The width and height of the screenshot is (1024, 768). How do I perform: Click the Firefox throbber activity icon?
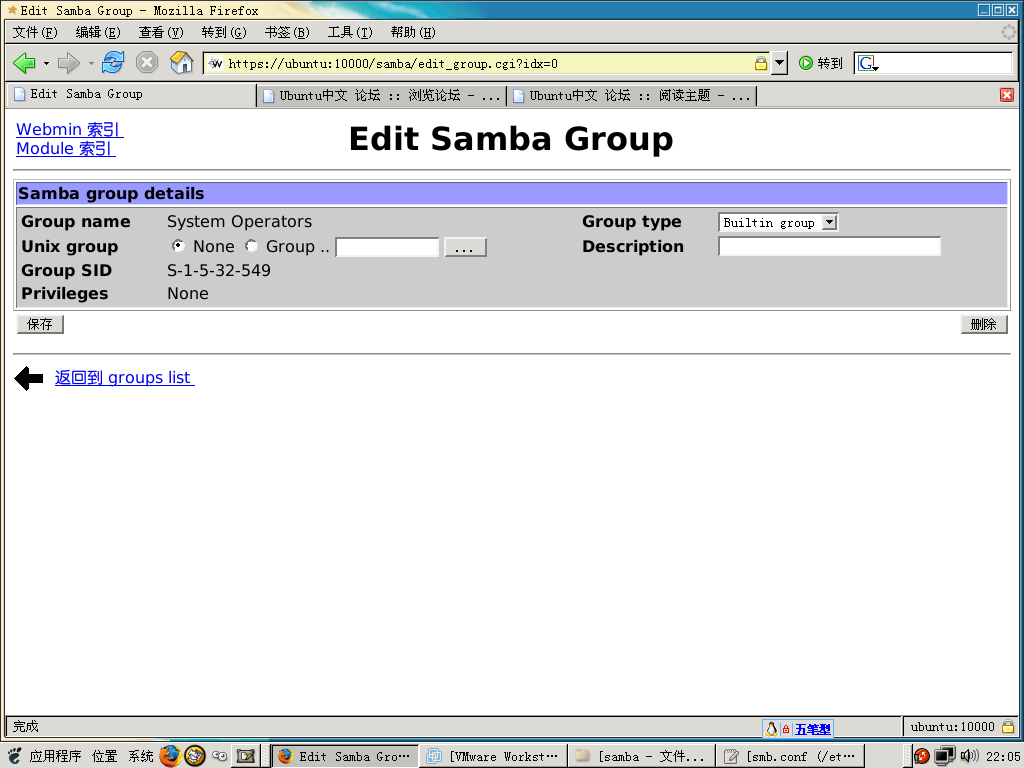[x=1009, y=31]
